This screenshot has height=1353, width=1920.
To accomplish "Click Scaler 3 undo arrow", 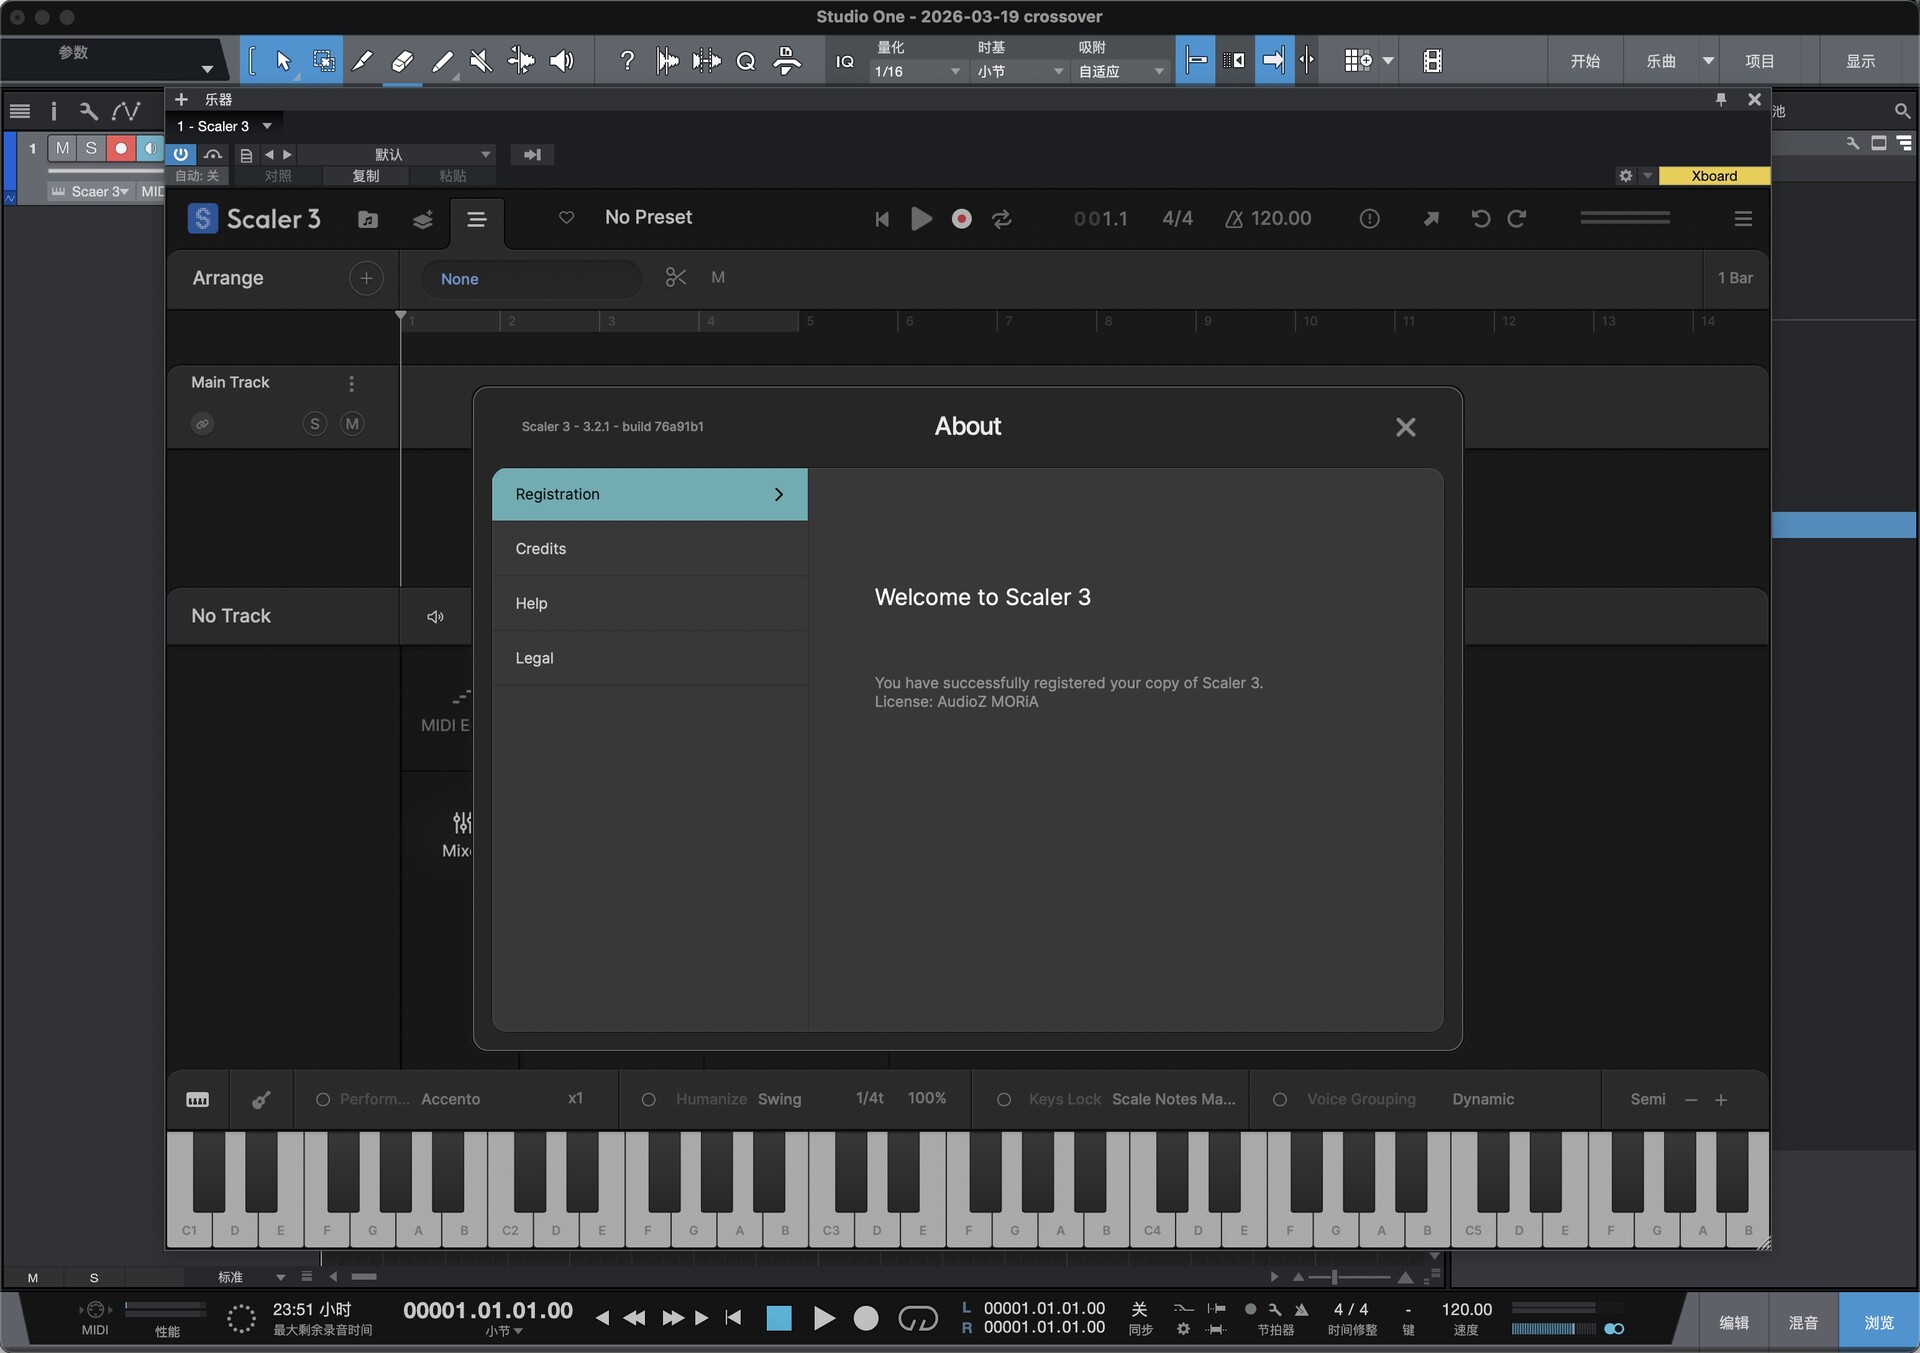I will click(1480, 219).
